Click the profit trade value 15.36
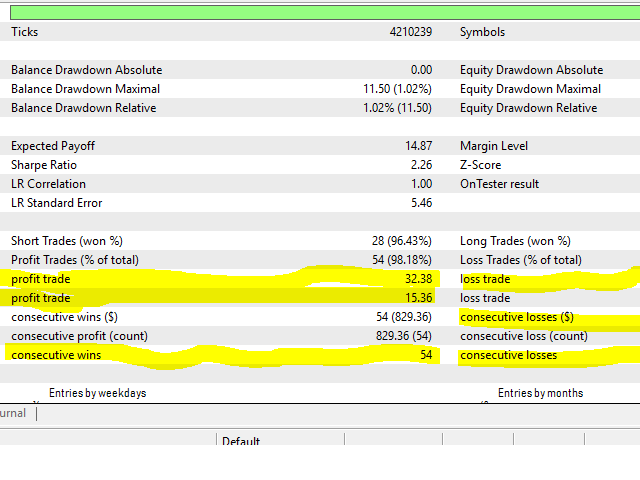This screenshot has height=480, width=640. tap(418, 298)
